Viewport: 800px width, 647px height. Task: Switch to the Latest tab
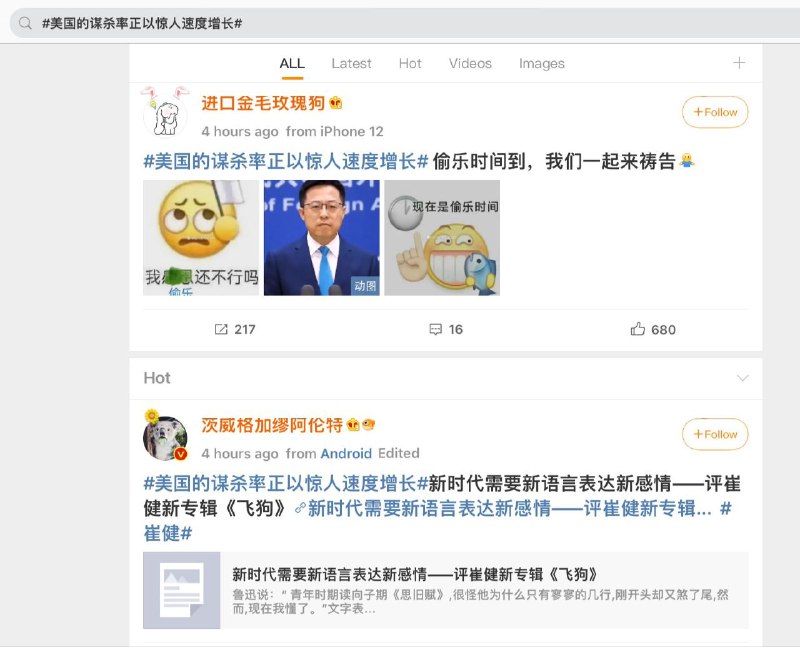(x=351, y=63)
